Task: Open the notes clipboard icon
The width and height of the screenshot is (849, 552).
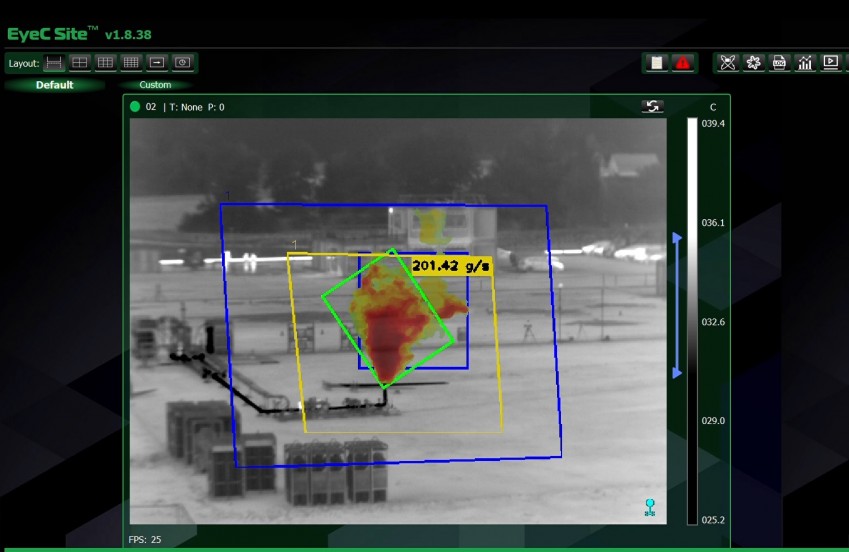Action: pyautogui.click(x=657, y=63)
